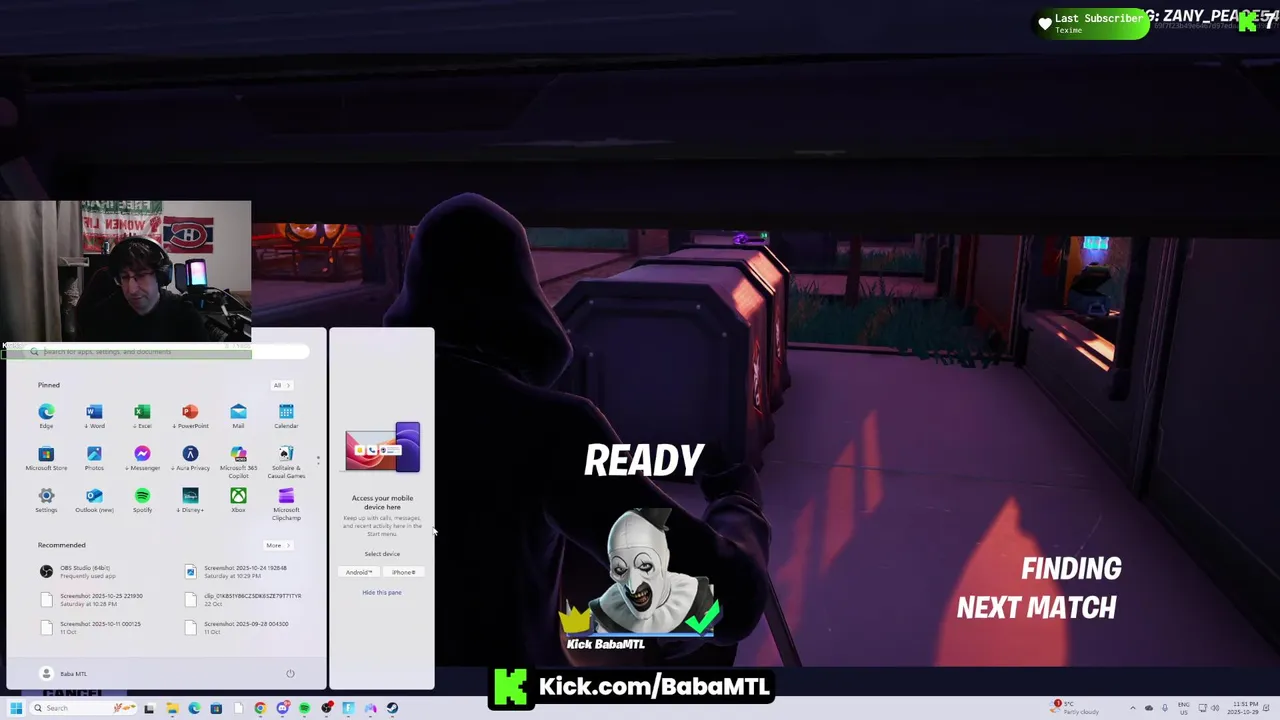Open Microsoft Store from taskbar
Image resolution: width=1280 pixels, height=720 pixels.
click(216, 708)
